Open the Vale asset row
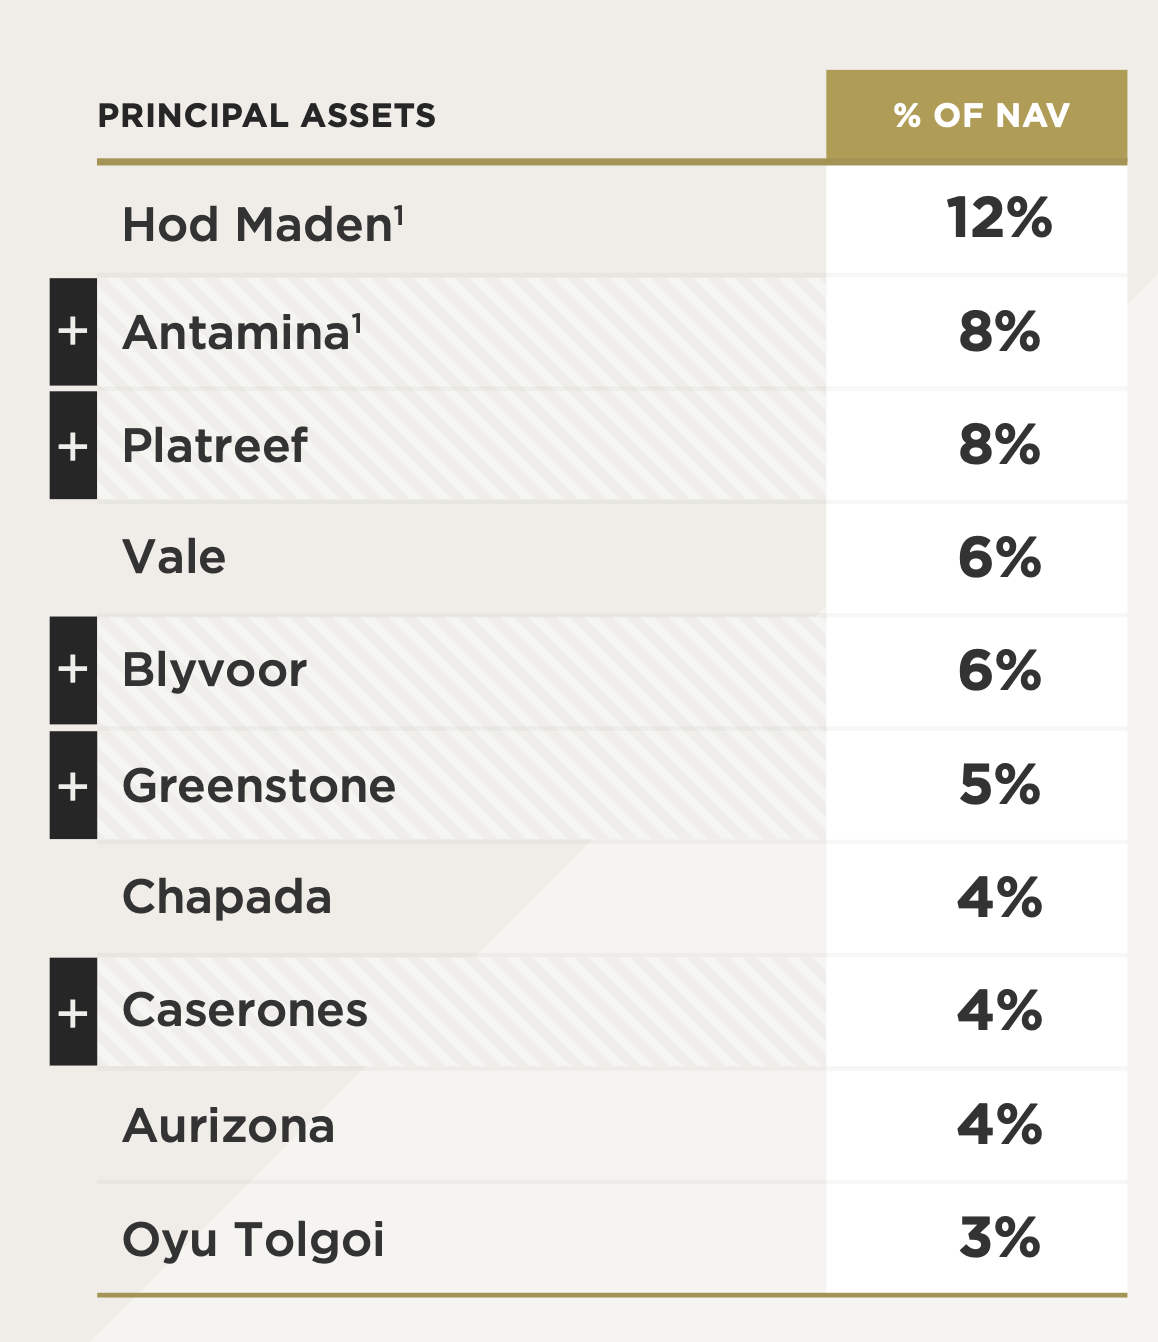Viewport: 1158px width, 1342px height. (x=174, y=558)
